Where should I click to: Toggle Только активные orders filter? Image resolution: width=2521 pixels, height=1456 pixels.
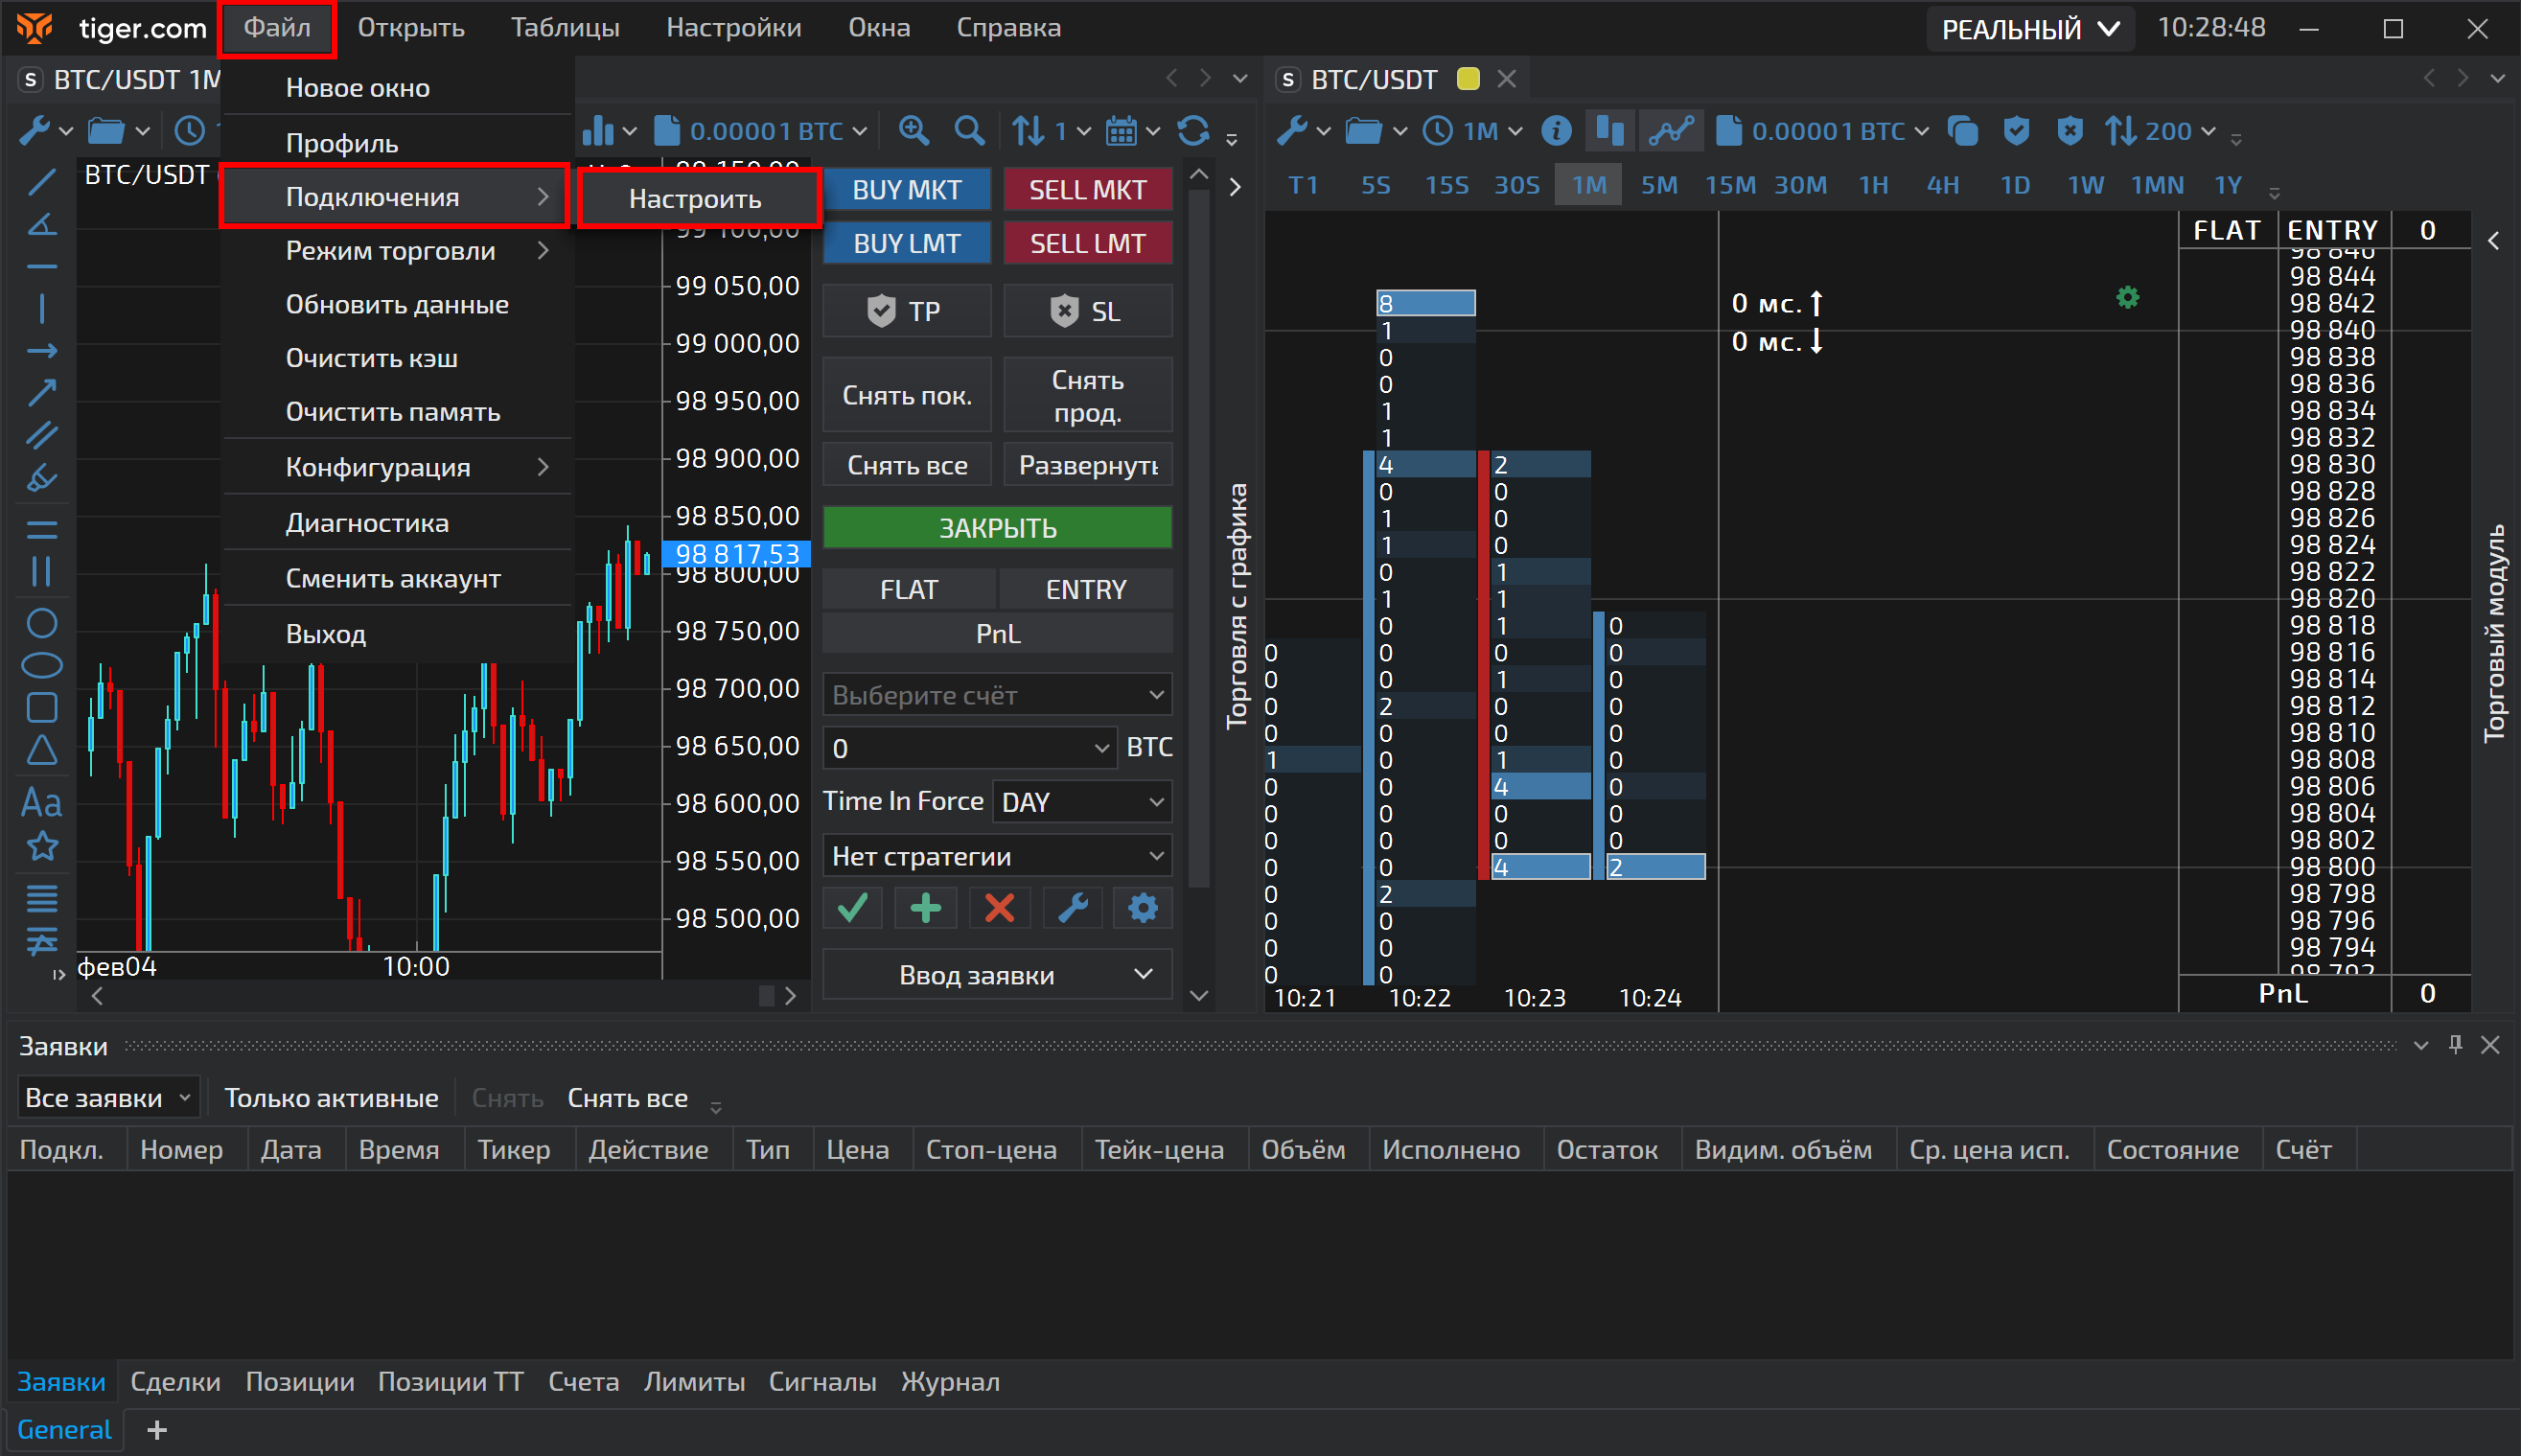click(331, 1098)
